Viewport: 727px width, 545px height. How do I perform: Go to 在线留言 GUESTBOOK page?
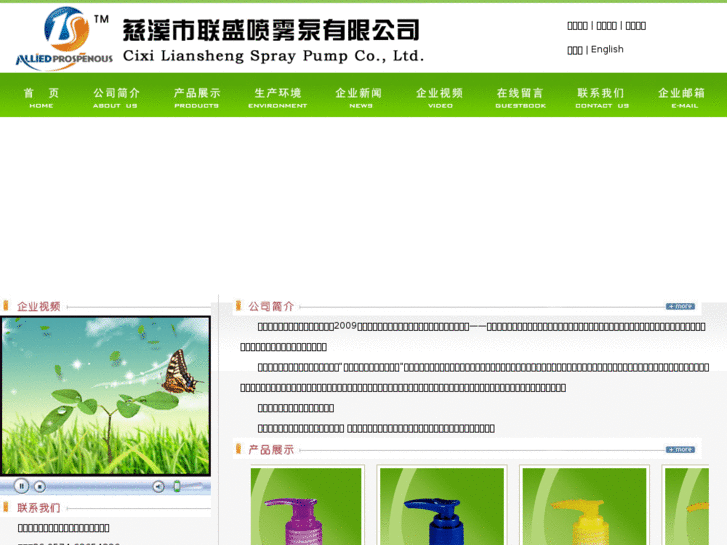(520, 98)
